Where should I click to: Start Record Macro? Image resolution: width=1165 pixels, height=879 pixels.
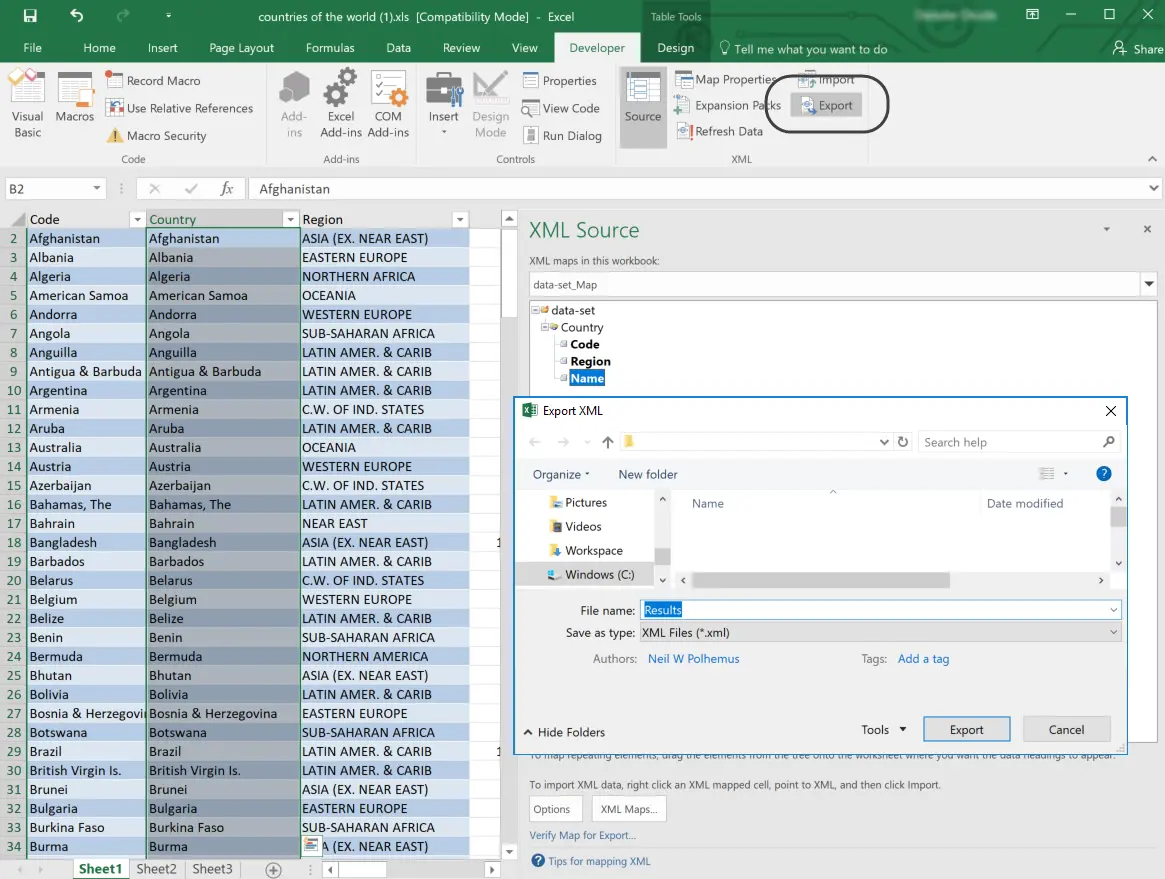click(x=153, y=80)
